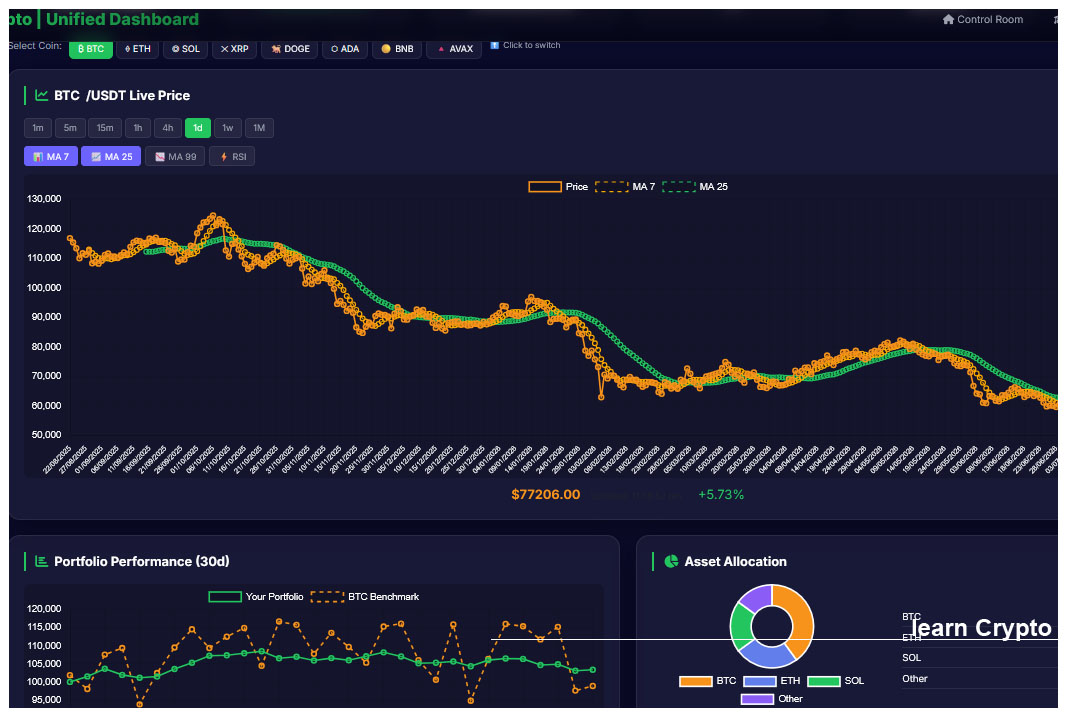Toggle Other legend under donut chart
Viewport: 1067px width, 718px height.
pos(772,699)
